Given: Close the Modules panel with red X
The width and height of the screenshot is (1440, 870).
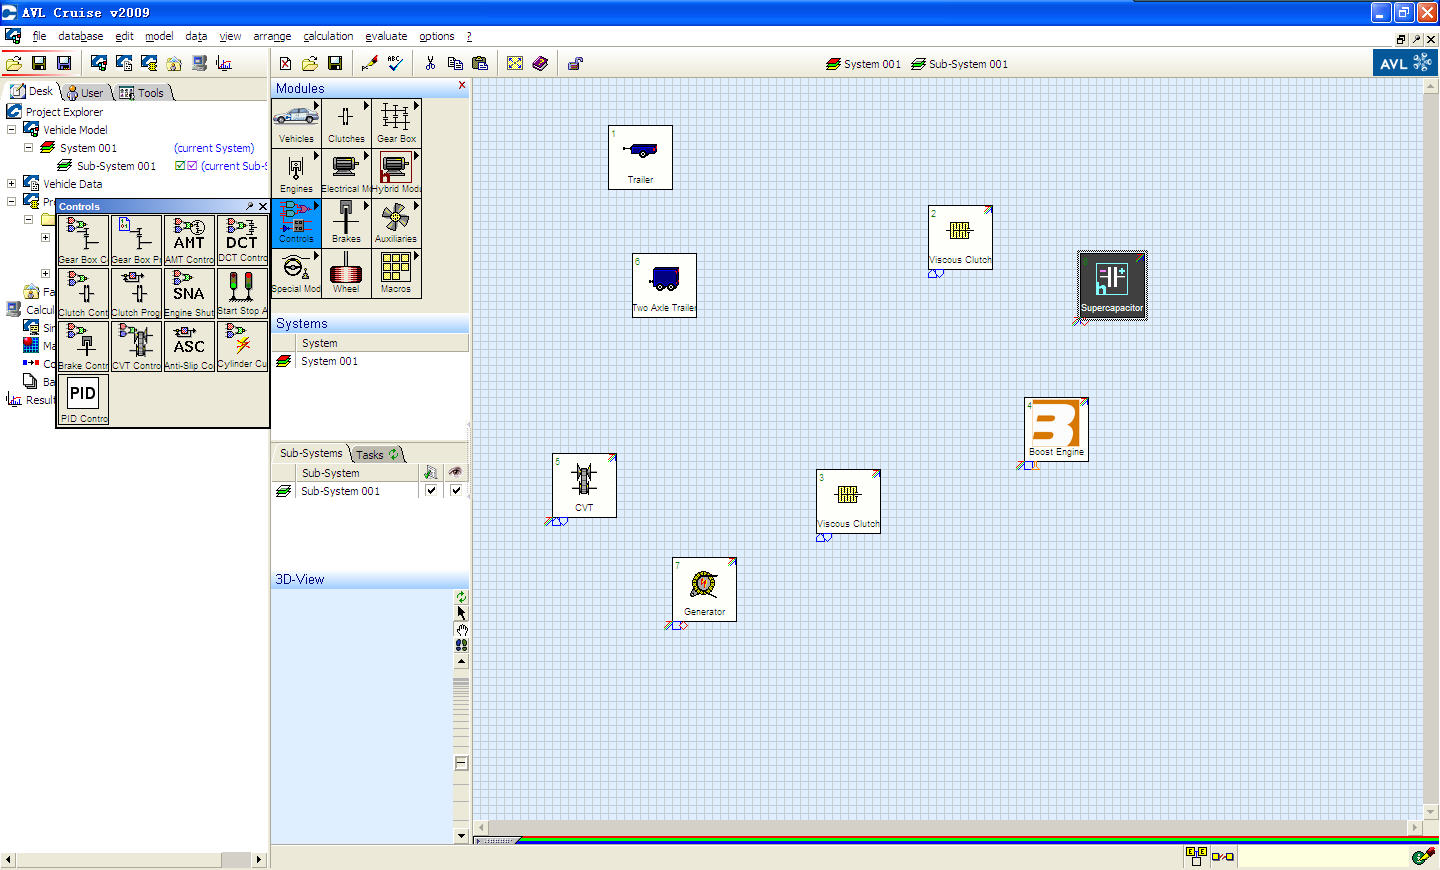Looking at the screenshot, I should (x=462, y=86).
